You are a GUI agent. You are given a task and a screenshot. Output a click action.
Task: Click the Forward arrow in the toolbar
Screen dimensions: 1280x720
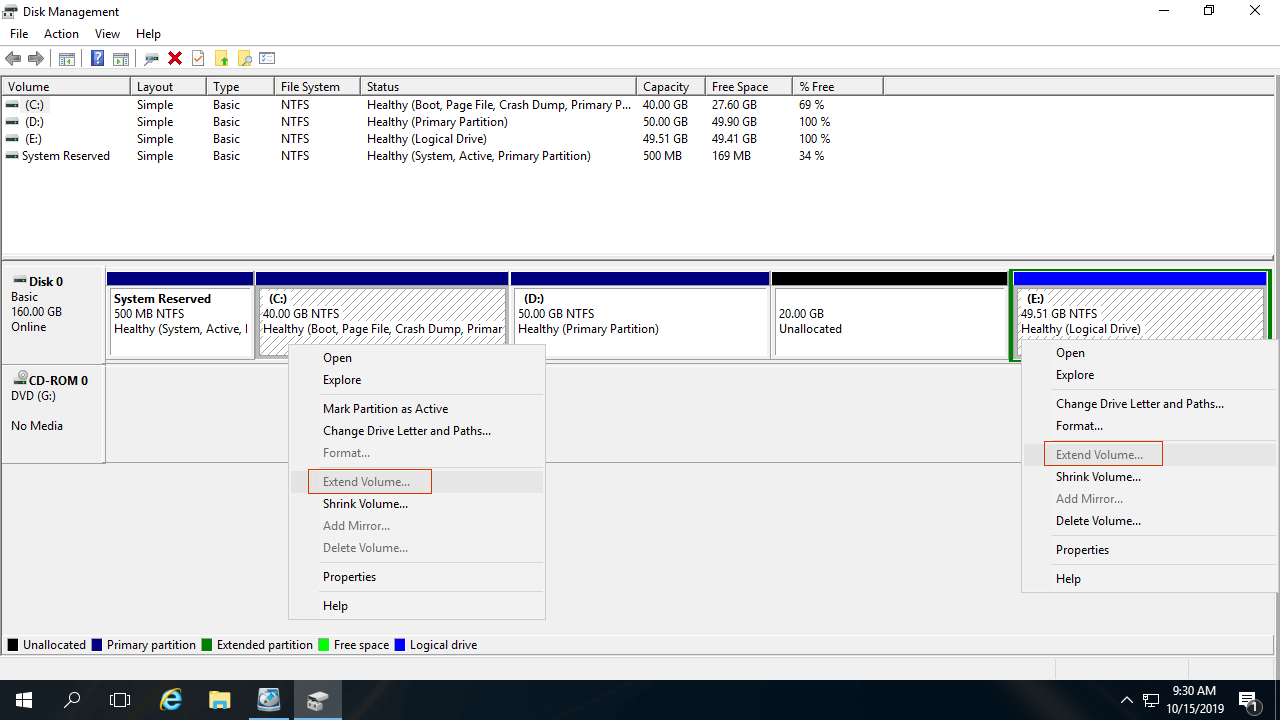coord(36,59)
